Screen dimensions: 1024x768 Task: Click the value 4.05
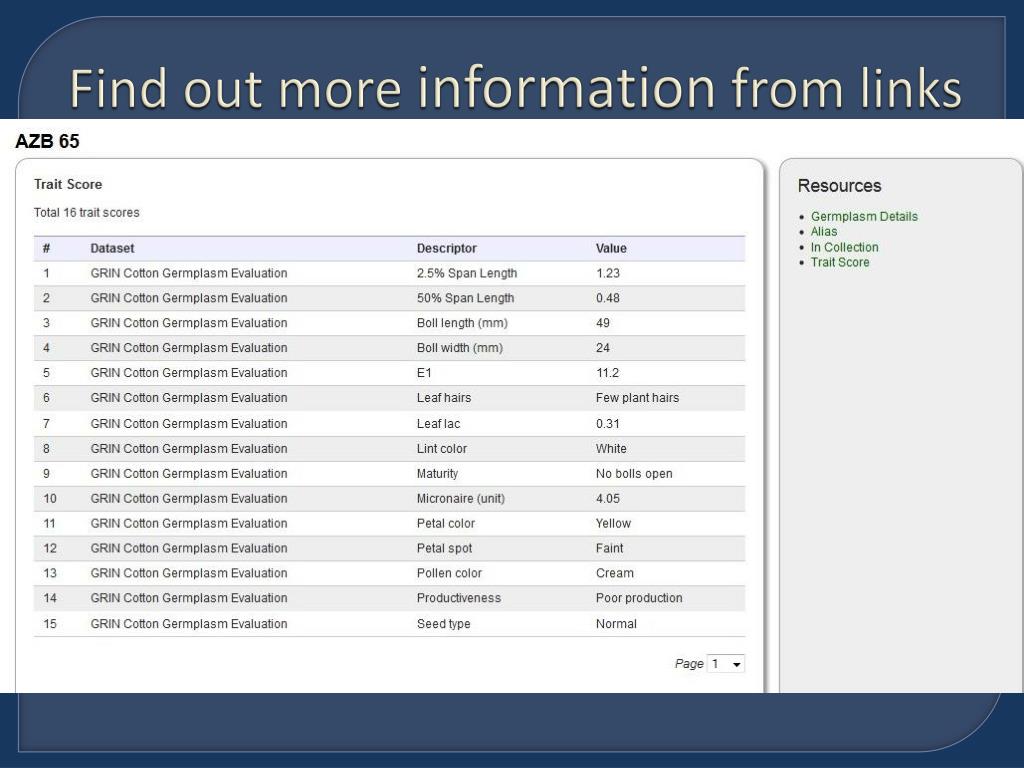click(x=608, y=498)
